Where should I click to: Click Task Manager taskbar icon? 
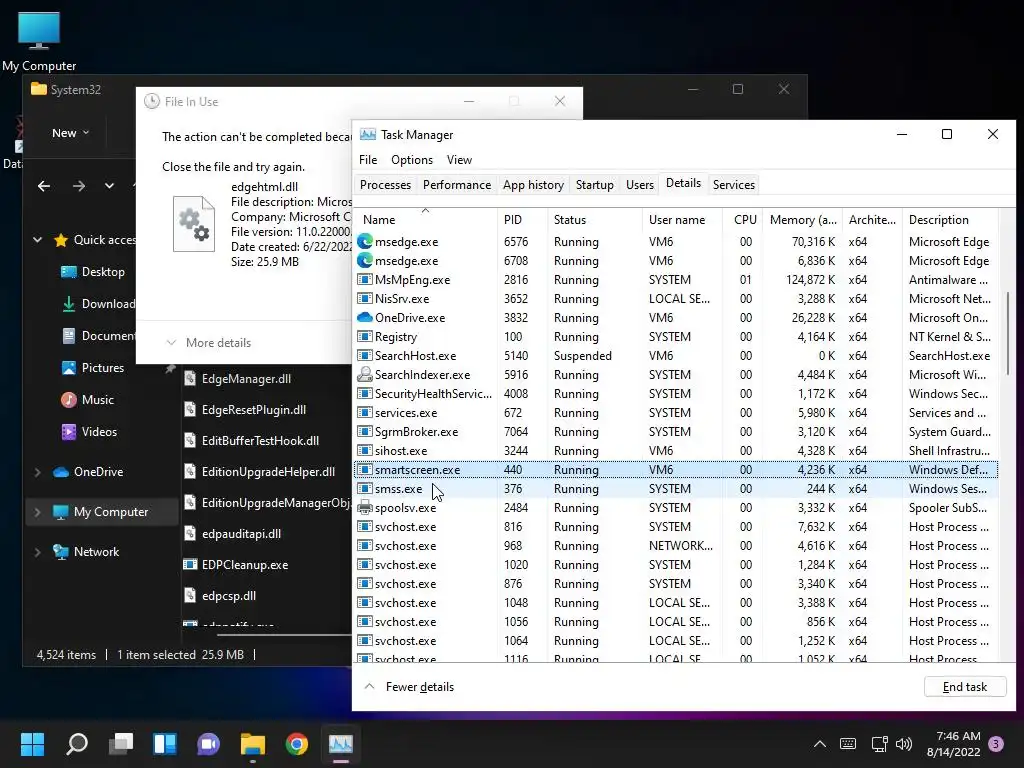341,743
